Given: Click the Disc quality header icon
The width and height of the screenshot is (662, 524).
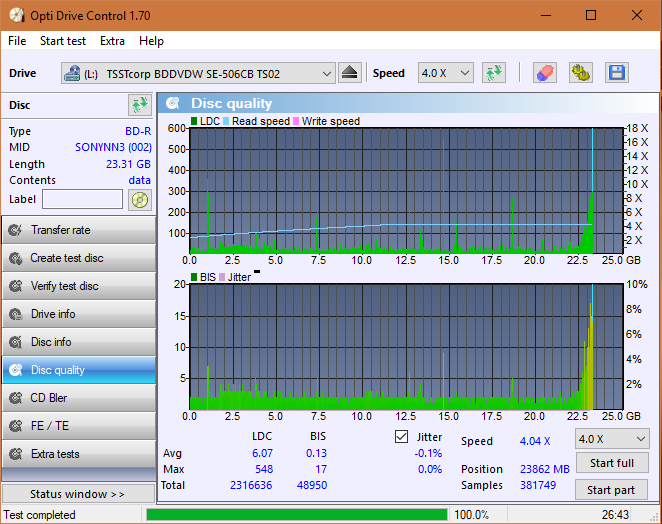Looking at the screenshot, I should click(173, 103).
